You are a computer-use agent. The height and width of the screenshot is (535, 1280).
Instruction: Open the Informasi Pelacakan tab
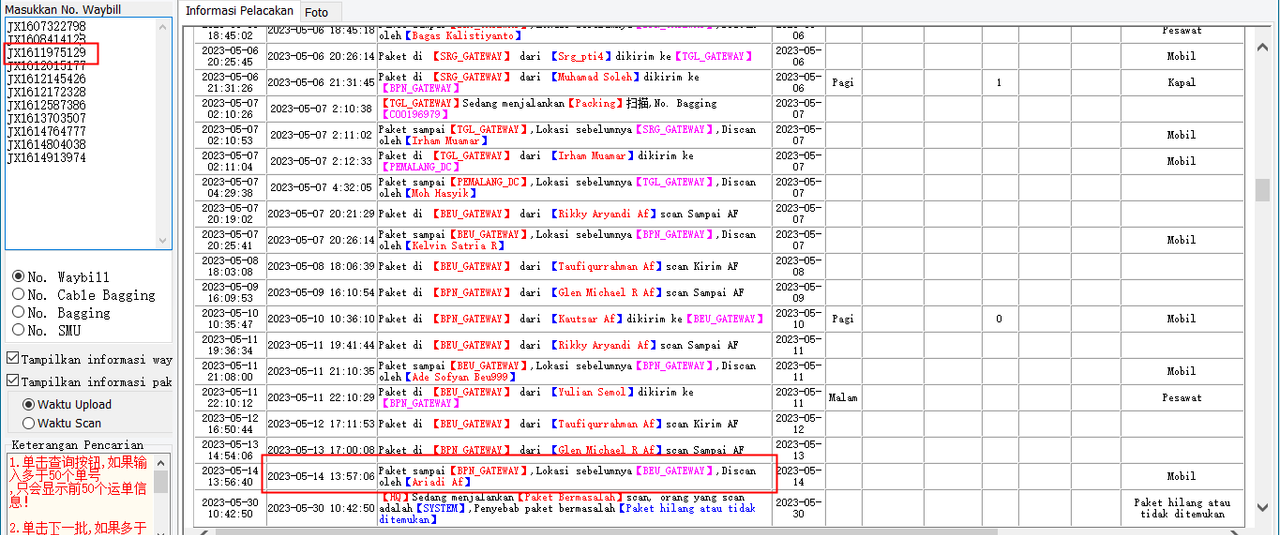240,11
